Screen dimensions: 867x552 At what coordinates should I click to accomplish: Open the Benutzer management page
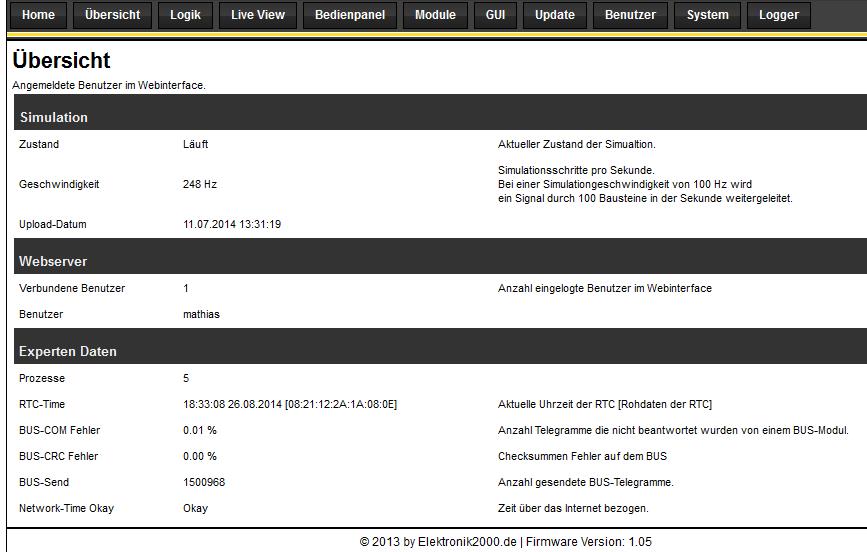630,15
